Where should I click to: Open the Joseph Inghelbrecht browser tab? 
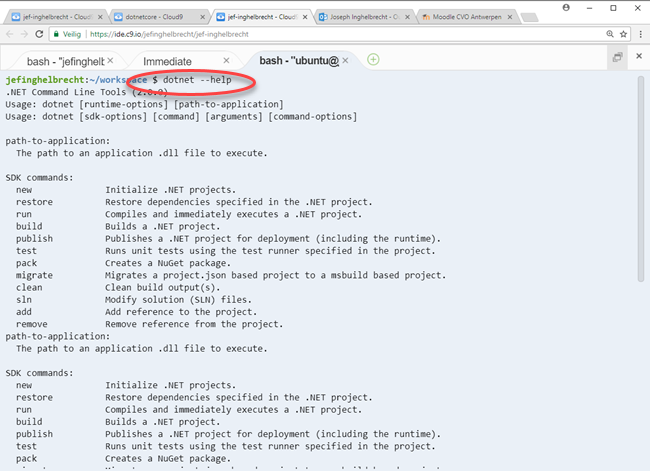[x=360, y=17]
